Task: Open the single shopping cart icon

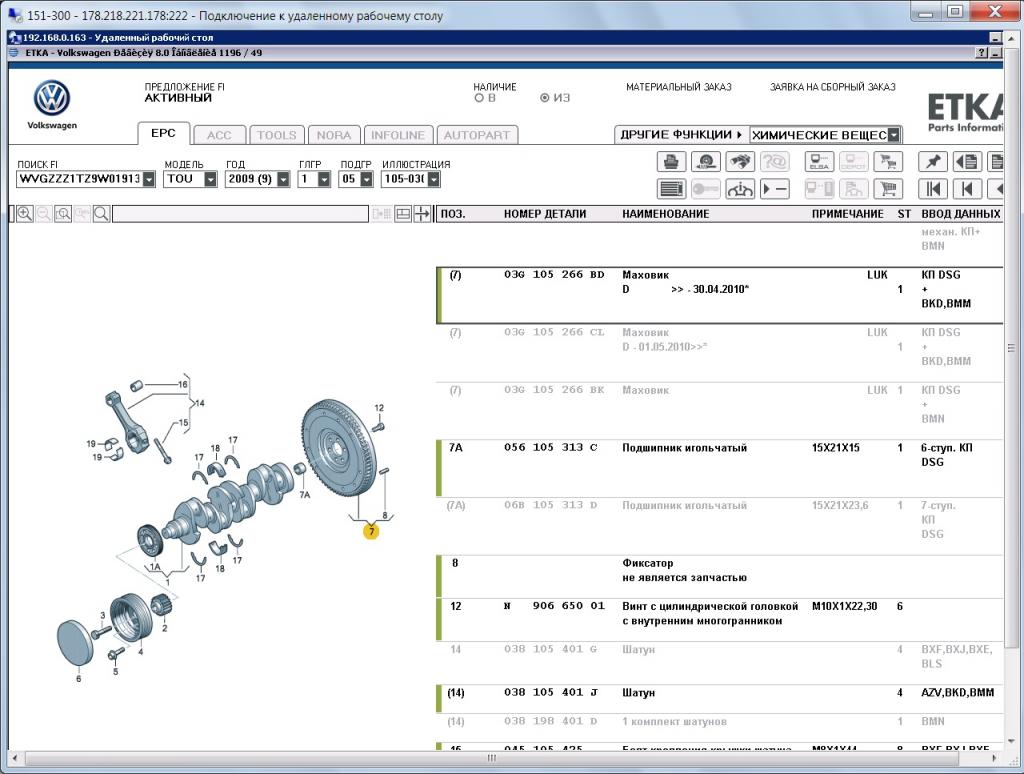Action: pyautogui.click(x=888, y=189)
